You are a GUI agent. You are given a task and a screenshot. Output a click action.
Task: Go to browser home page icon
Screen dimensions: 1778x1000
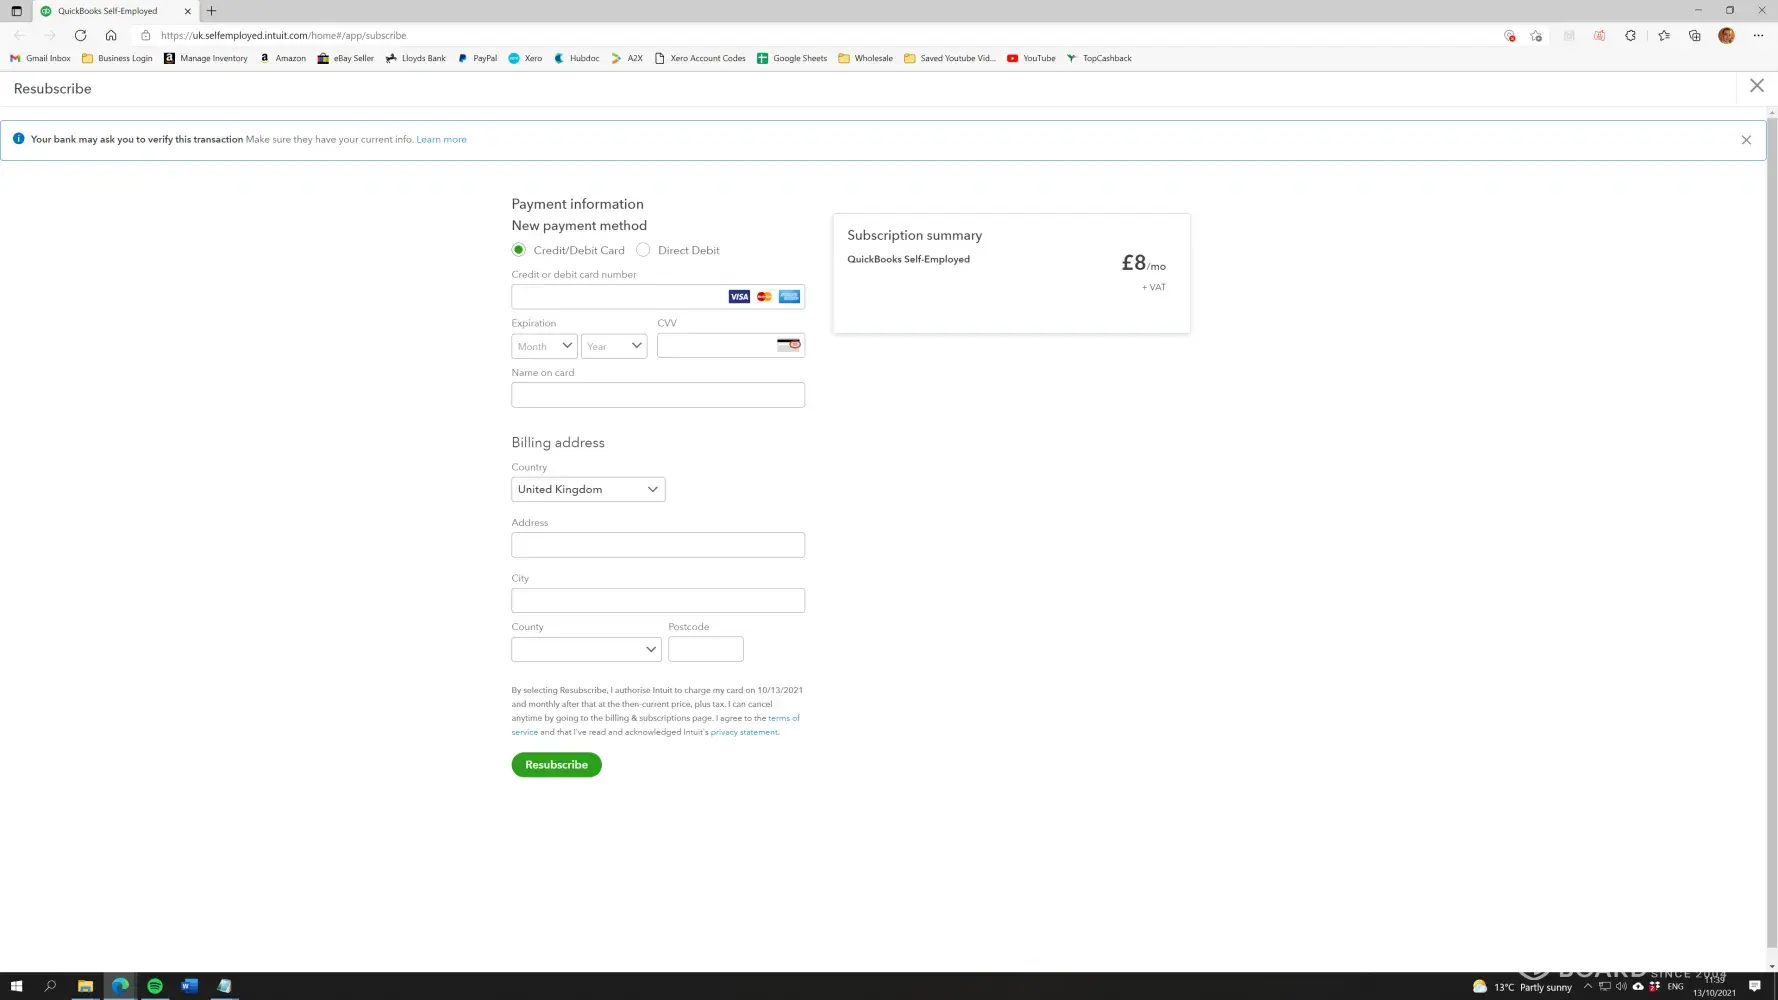(111, 35)
